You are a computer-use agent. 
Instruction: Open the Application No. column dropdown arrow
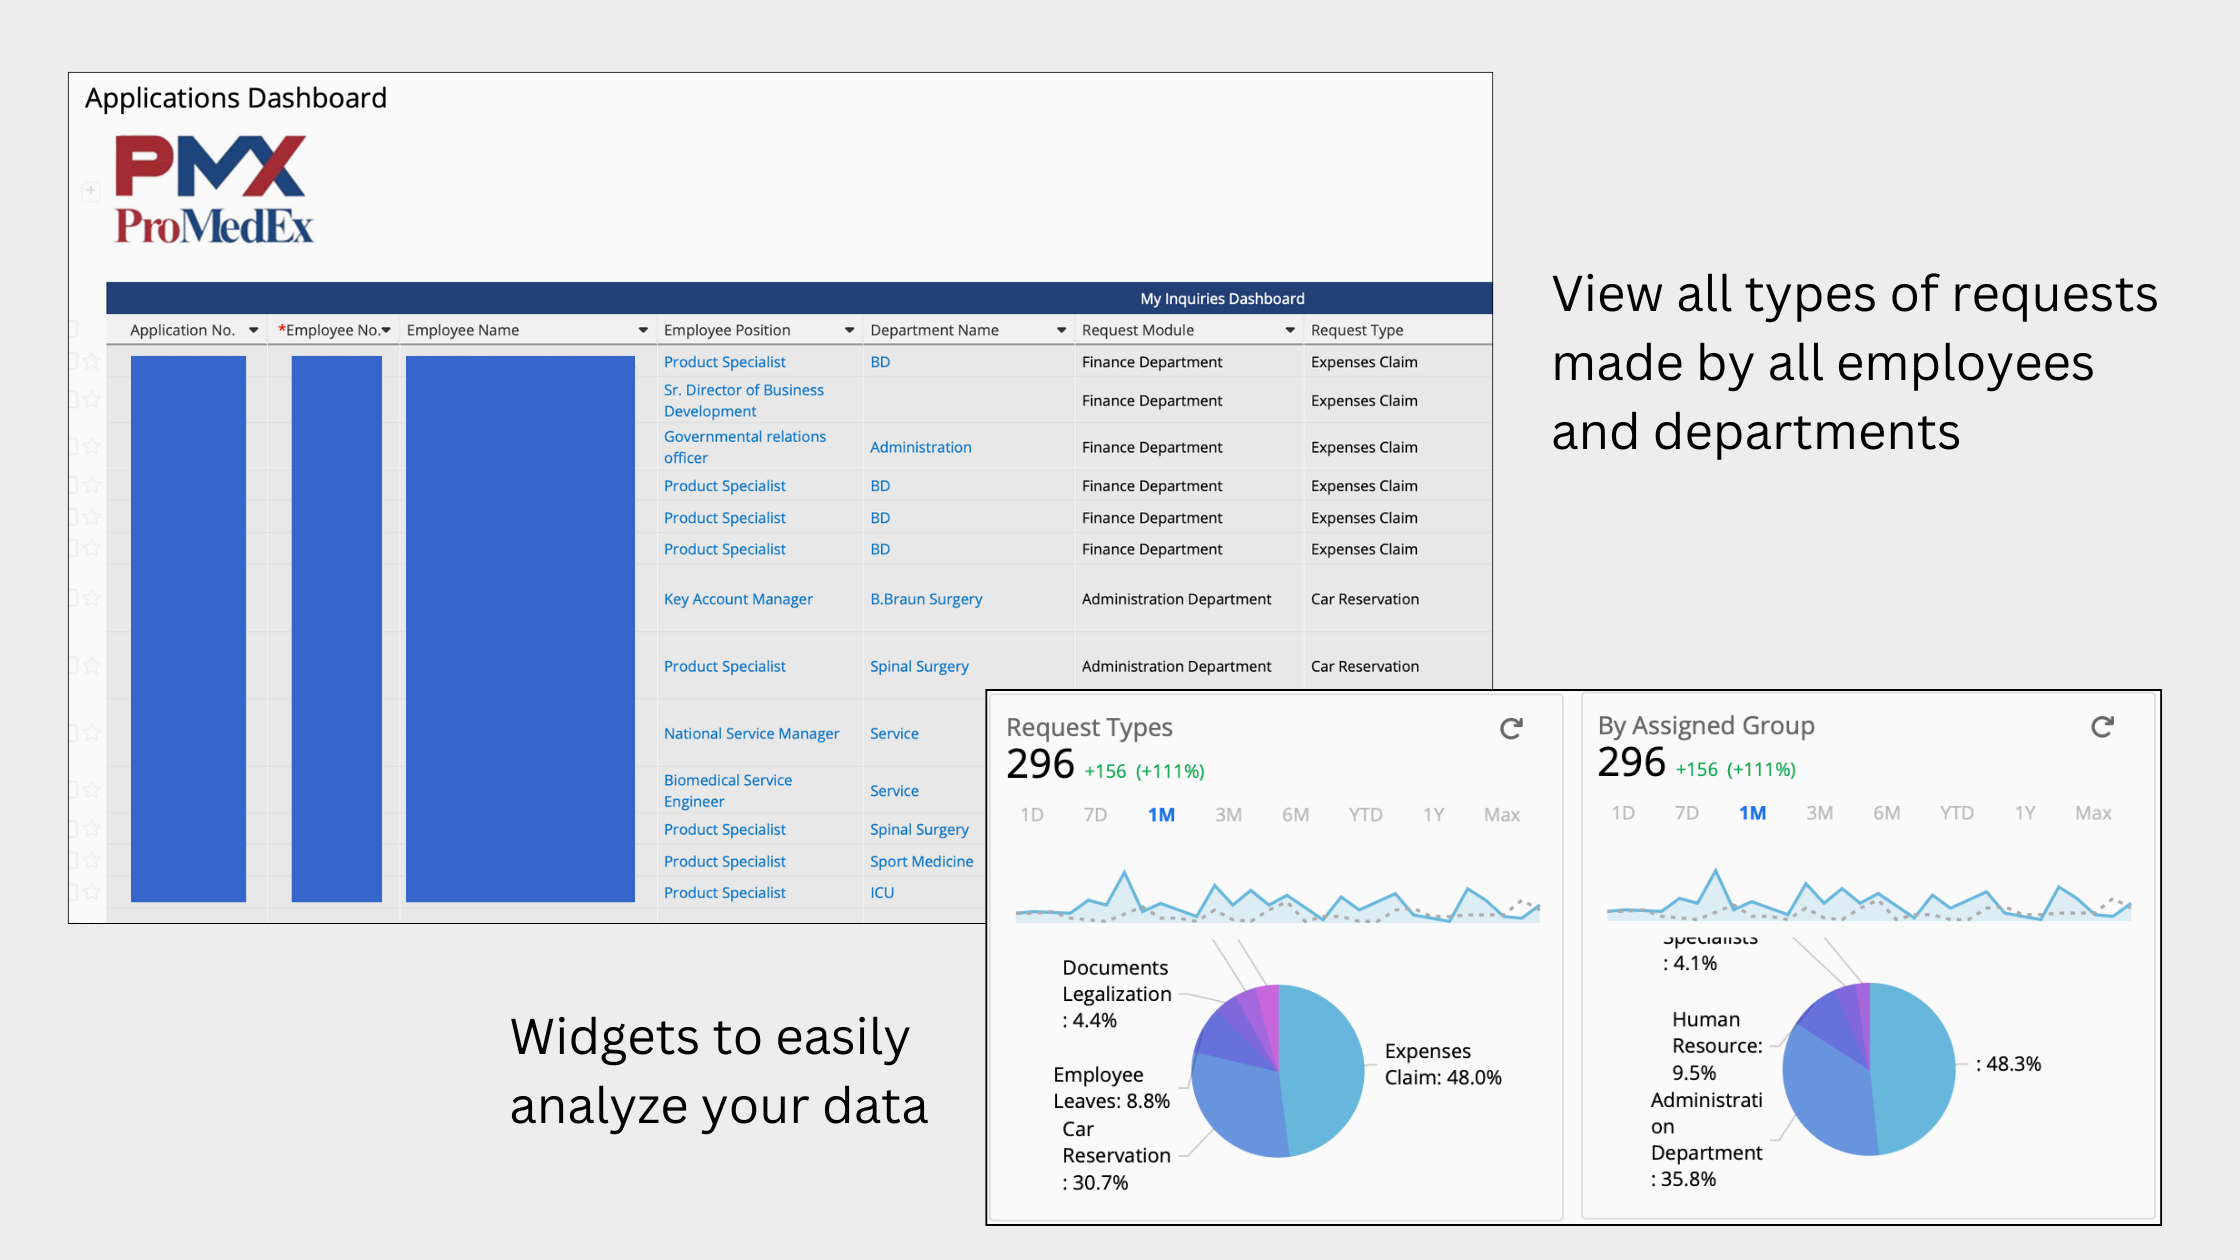coord(254,330)
